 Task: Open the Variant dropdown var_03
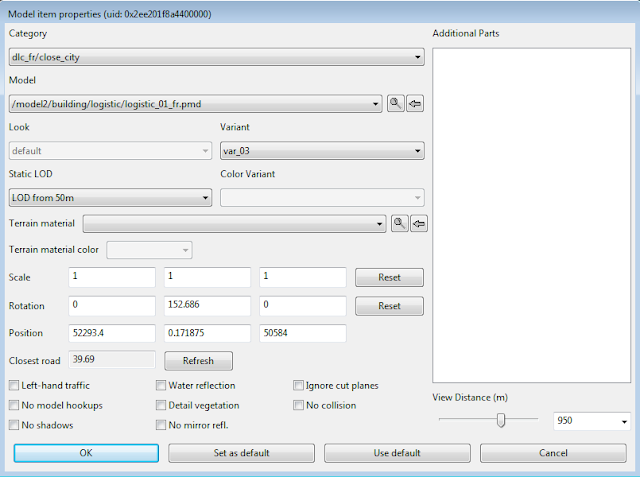(322, 151)
